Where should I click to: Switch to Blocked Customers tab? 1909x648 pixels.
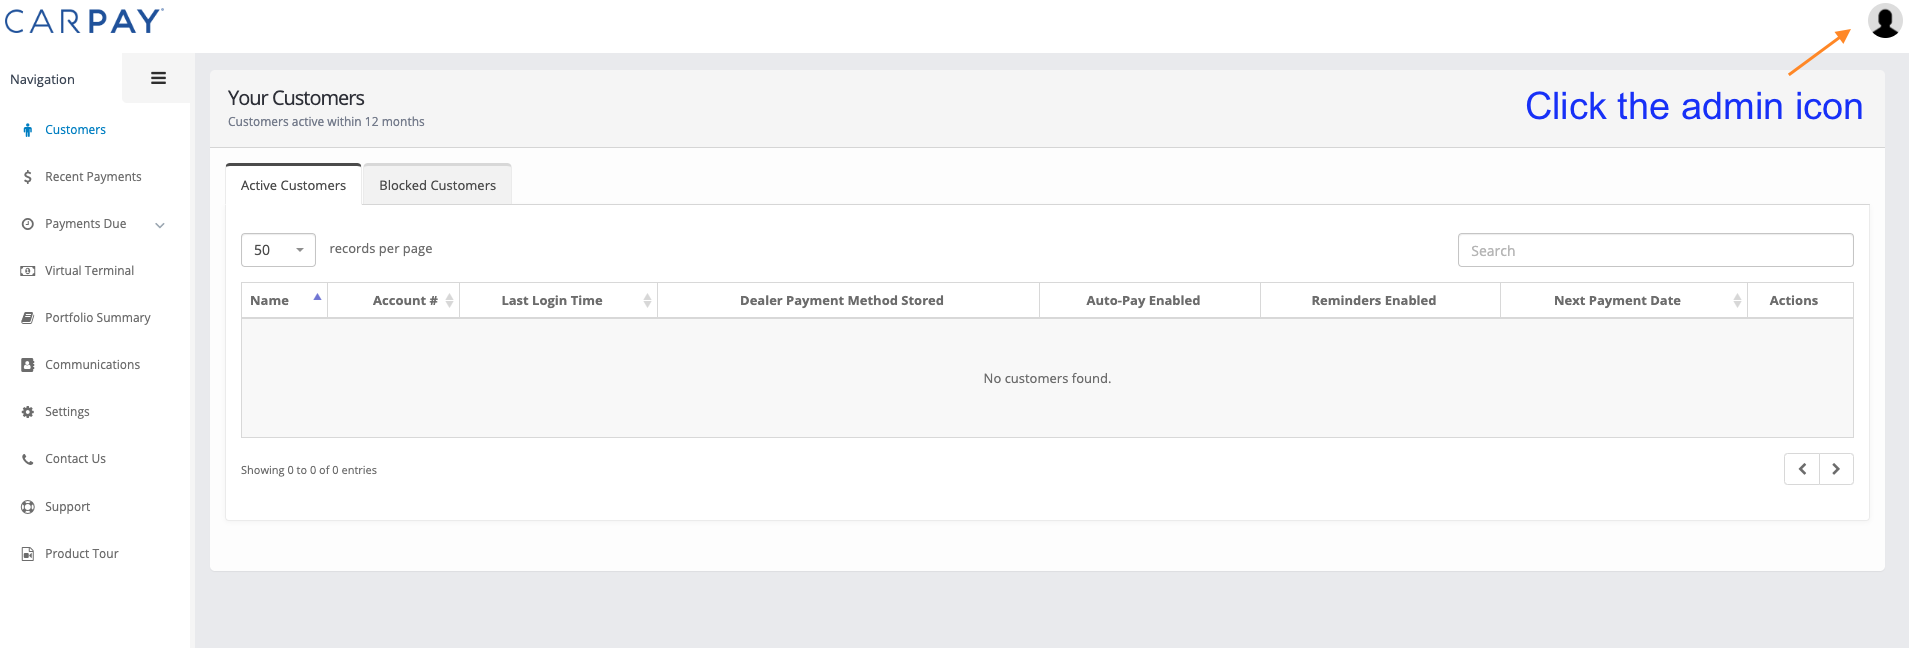[437, 185]
